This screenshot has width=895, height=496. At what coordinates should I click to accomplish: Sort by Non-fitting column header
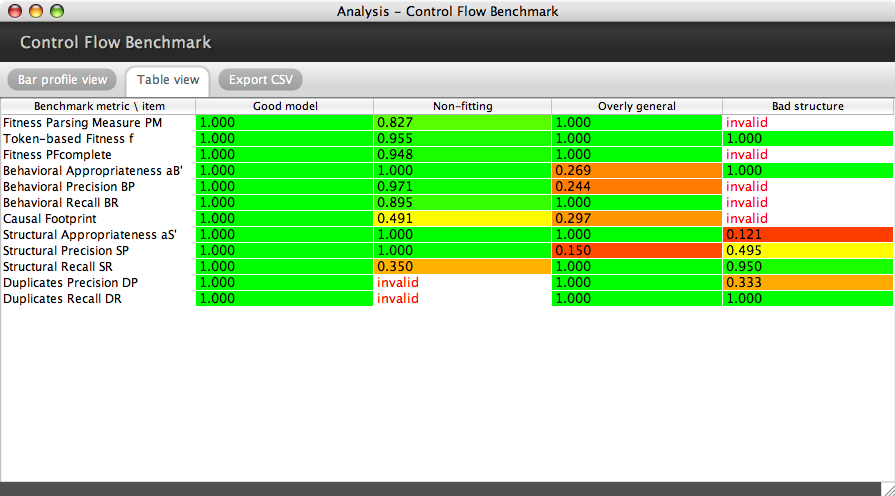click(x=462, y=106)
